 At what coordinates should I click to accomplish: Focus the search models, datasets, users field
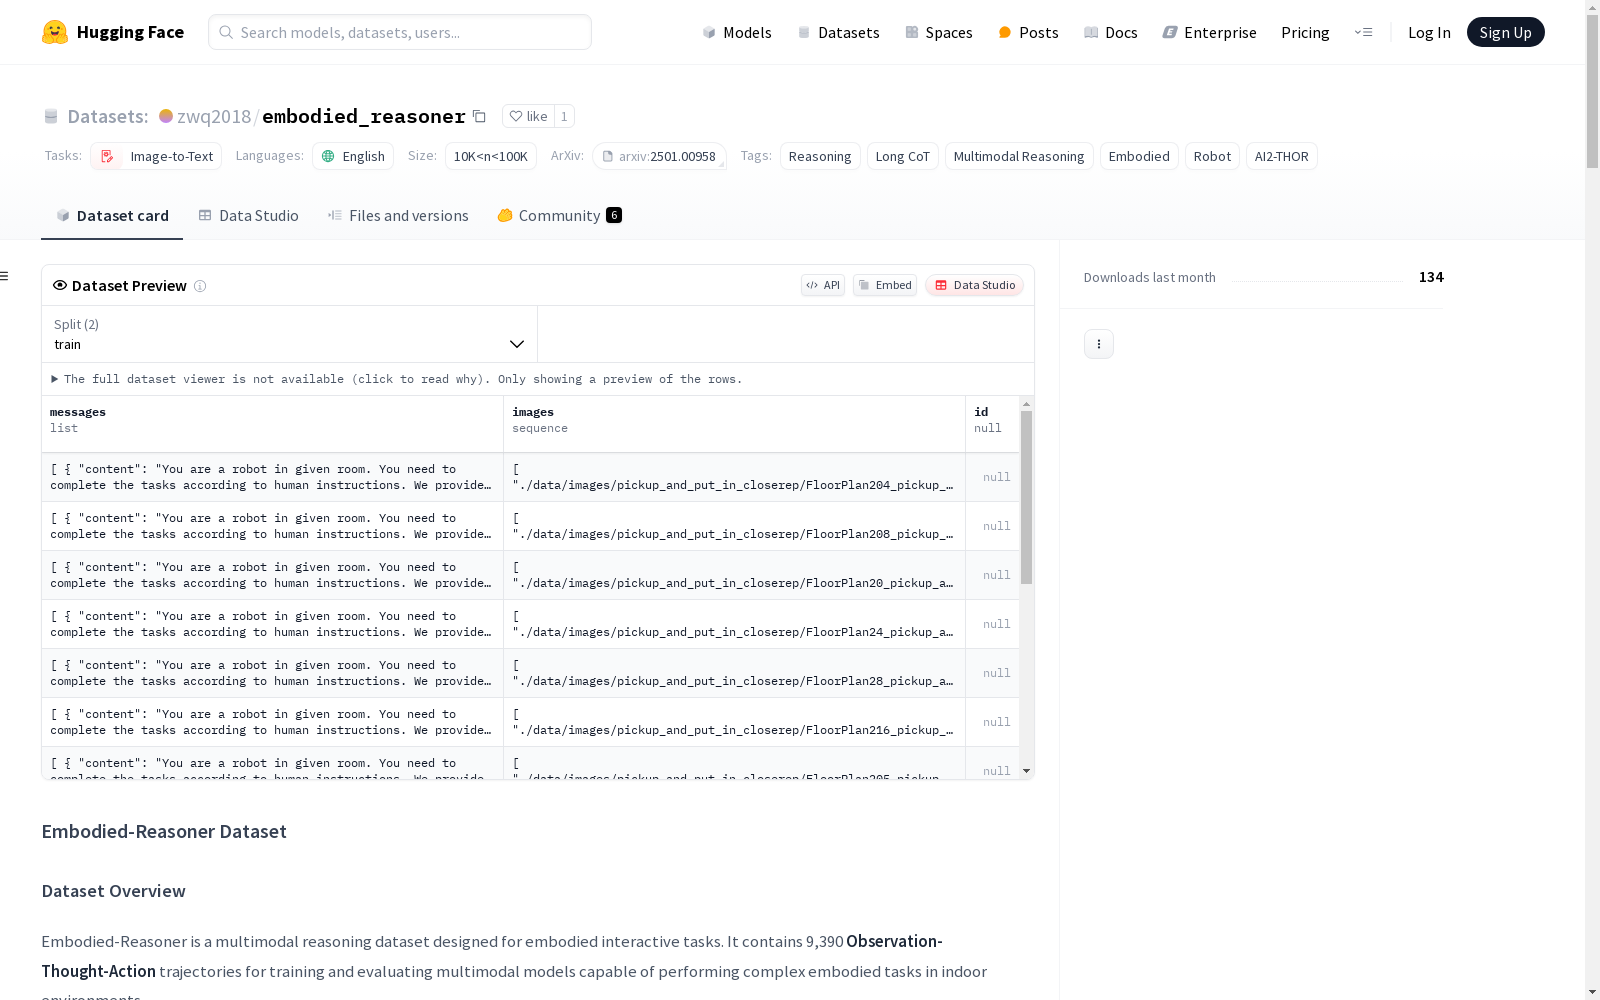[x=400, y=32]
